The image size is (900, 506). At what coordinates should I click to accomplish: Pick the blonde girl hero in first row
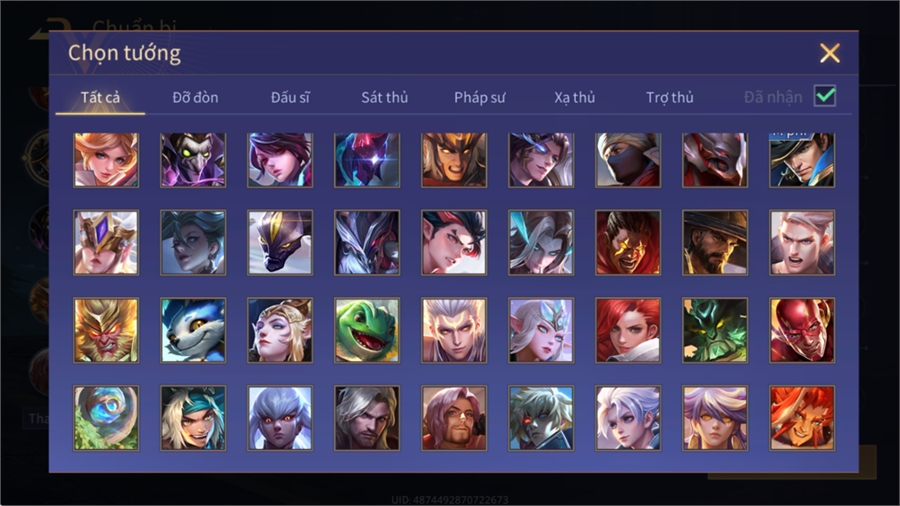click(106, 160)
